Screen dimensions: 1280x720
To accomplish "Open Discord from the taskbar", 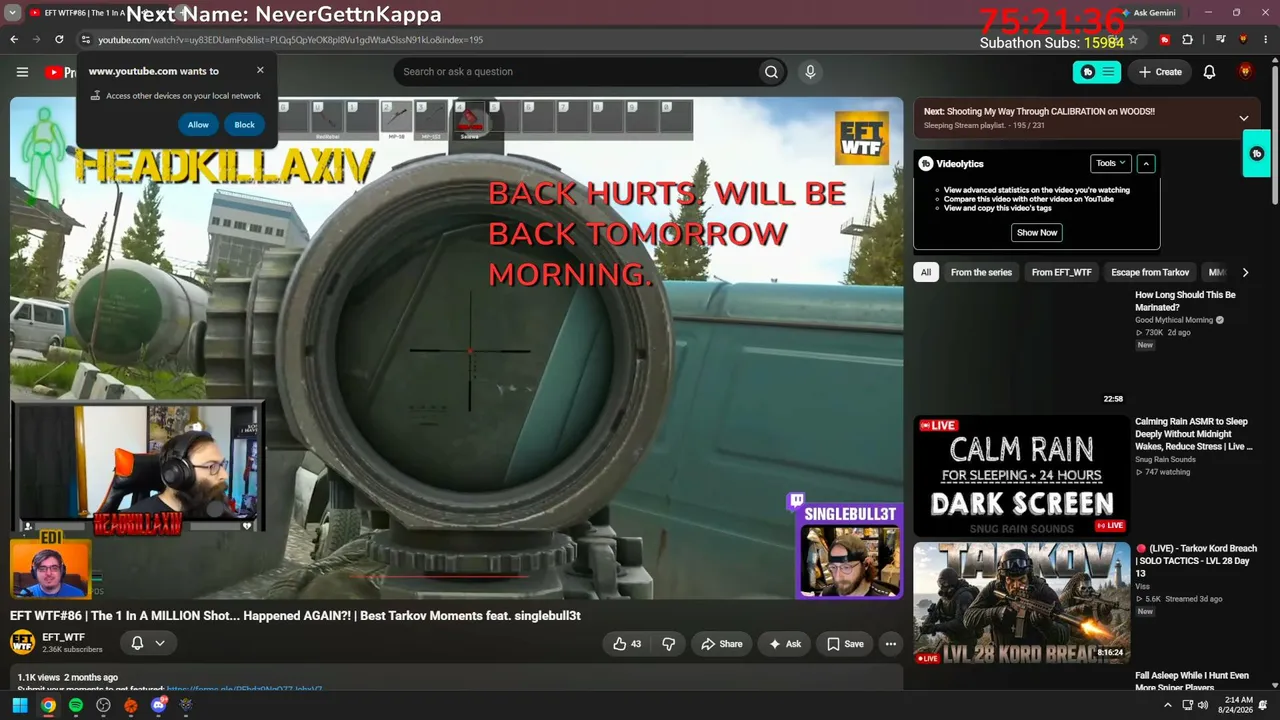I will click(x=158, y=706).
